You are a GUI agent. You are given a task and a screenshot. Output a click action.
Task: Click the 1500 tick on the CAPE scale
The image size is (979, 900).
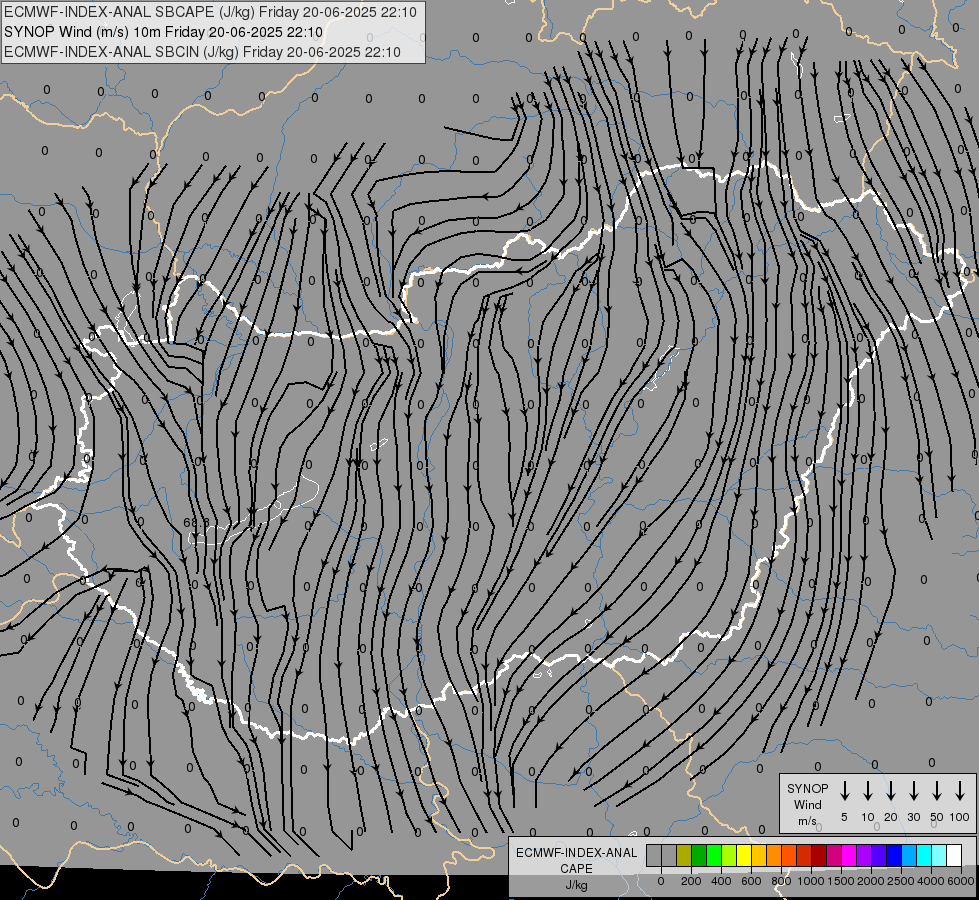841,881
